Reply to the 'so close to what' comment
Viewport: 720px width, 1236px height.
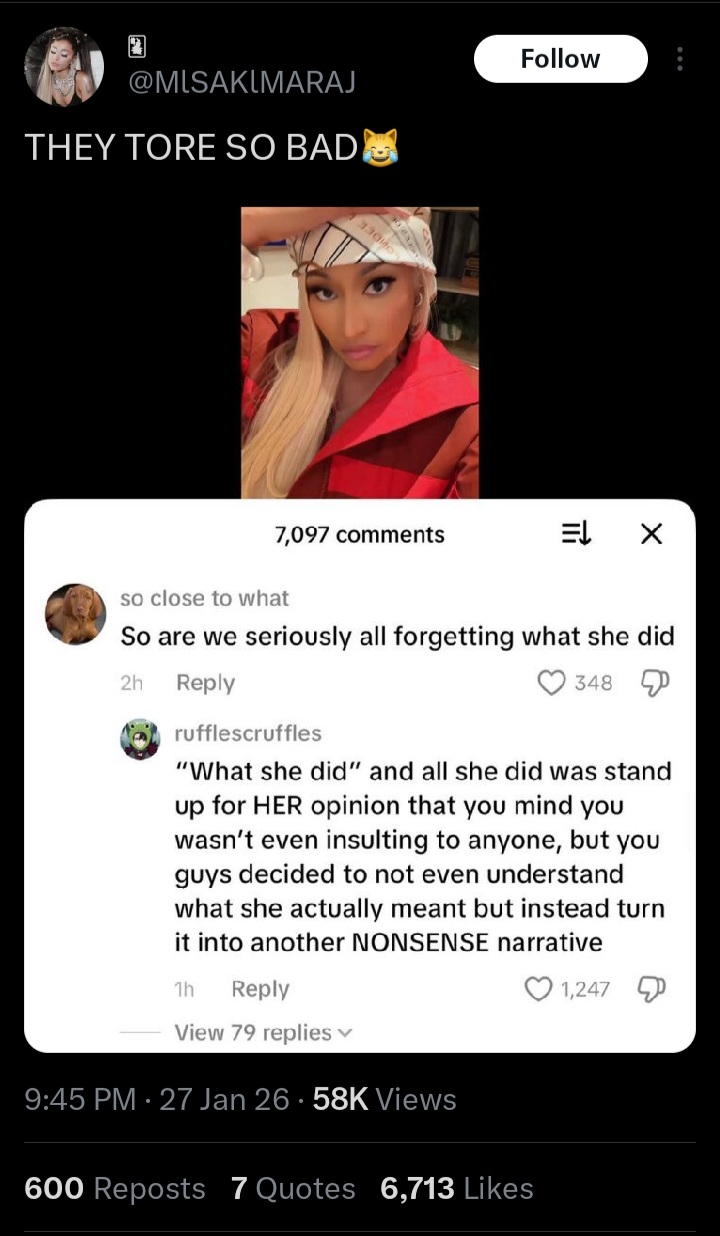[205, 683]
